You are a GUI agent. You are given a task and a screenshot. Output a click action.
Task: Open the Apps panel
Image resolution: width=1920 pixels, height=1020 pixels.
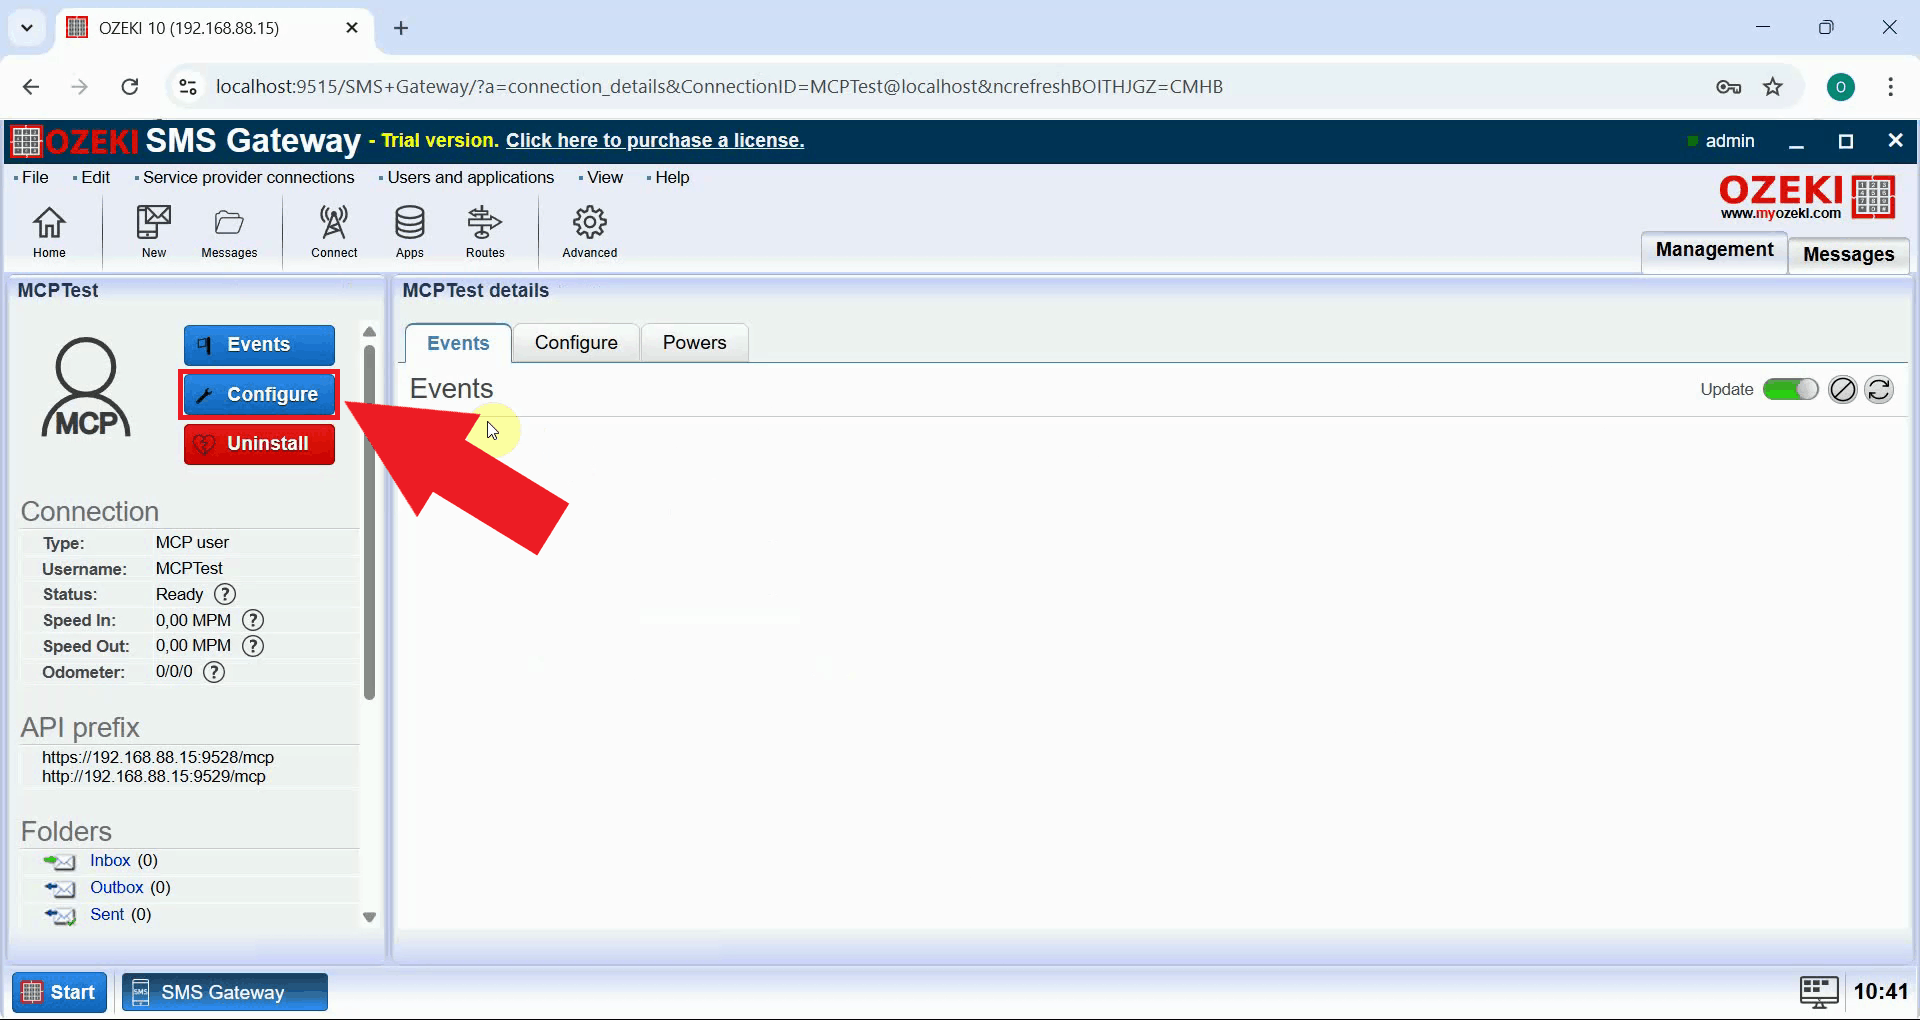click(409, 231)
